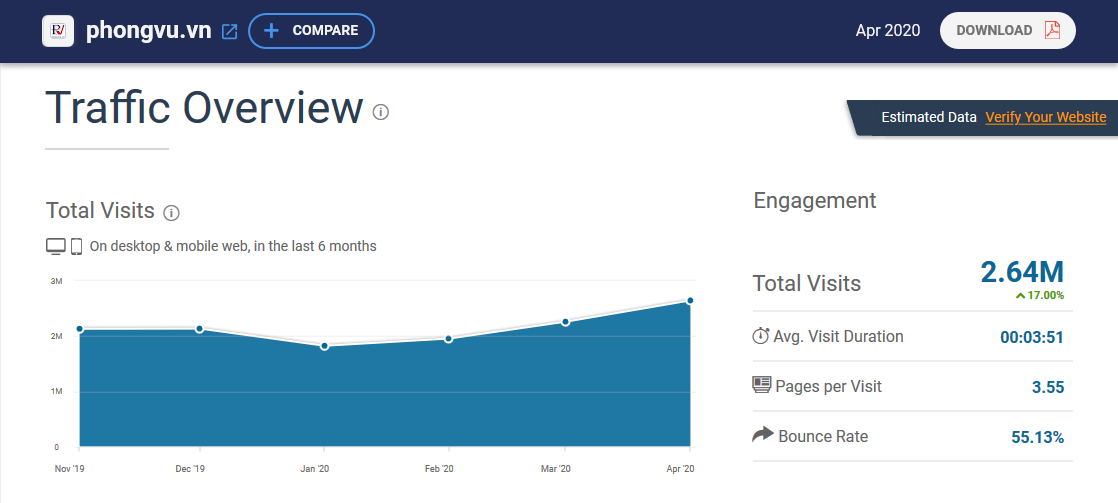Click the Pages per Visit icon

(761, 386)
